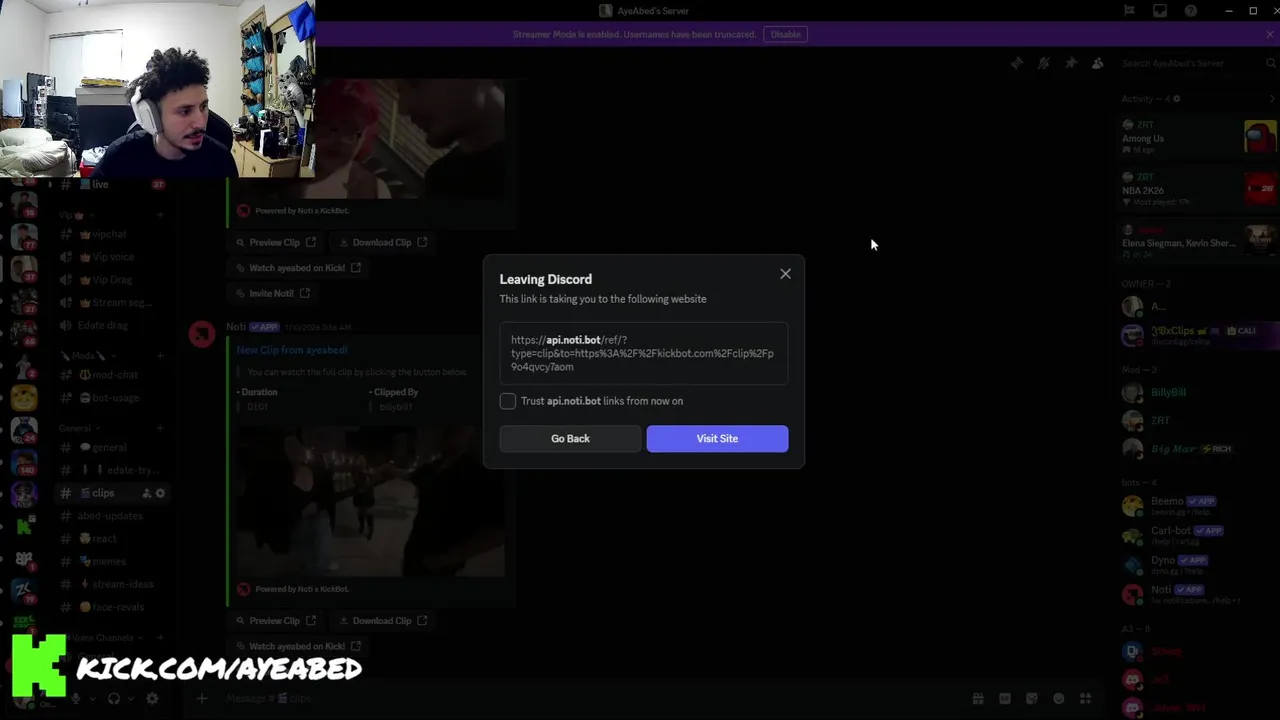Open NBA 2K26 activity card
Screen dimensions: 1280x720
1199,189
